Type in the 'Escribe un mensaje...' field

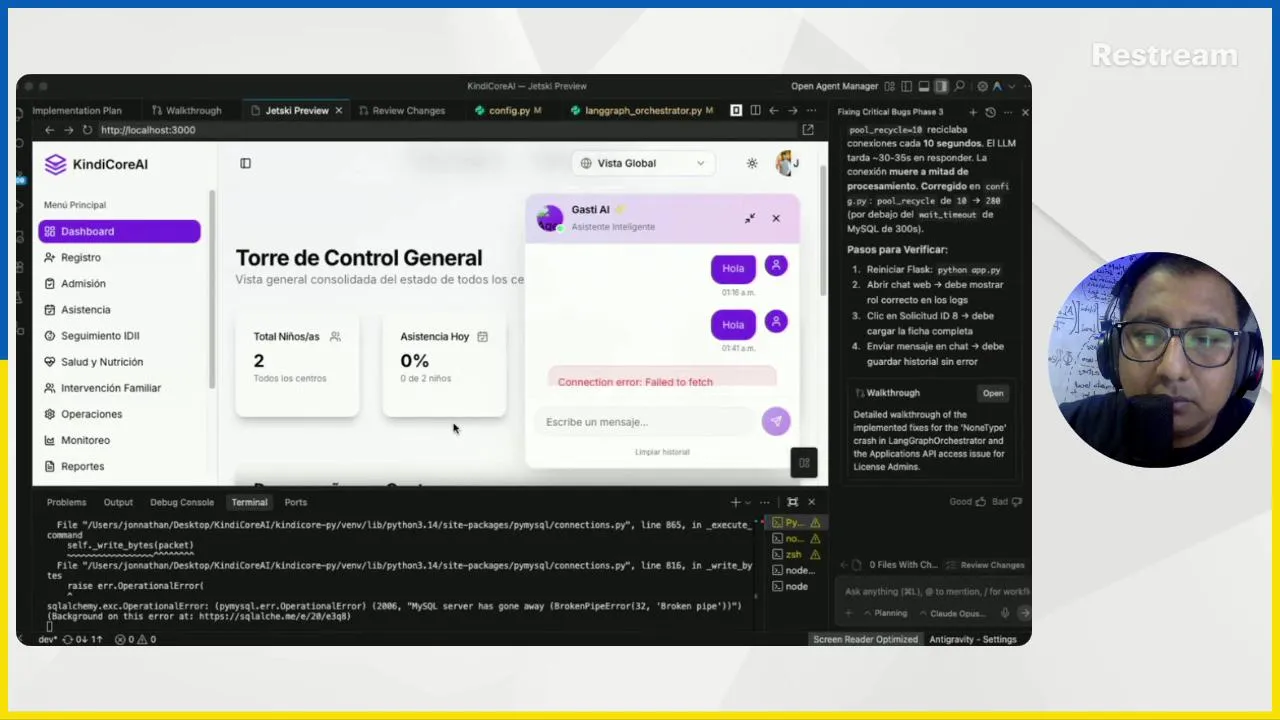647,422
